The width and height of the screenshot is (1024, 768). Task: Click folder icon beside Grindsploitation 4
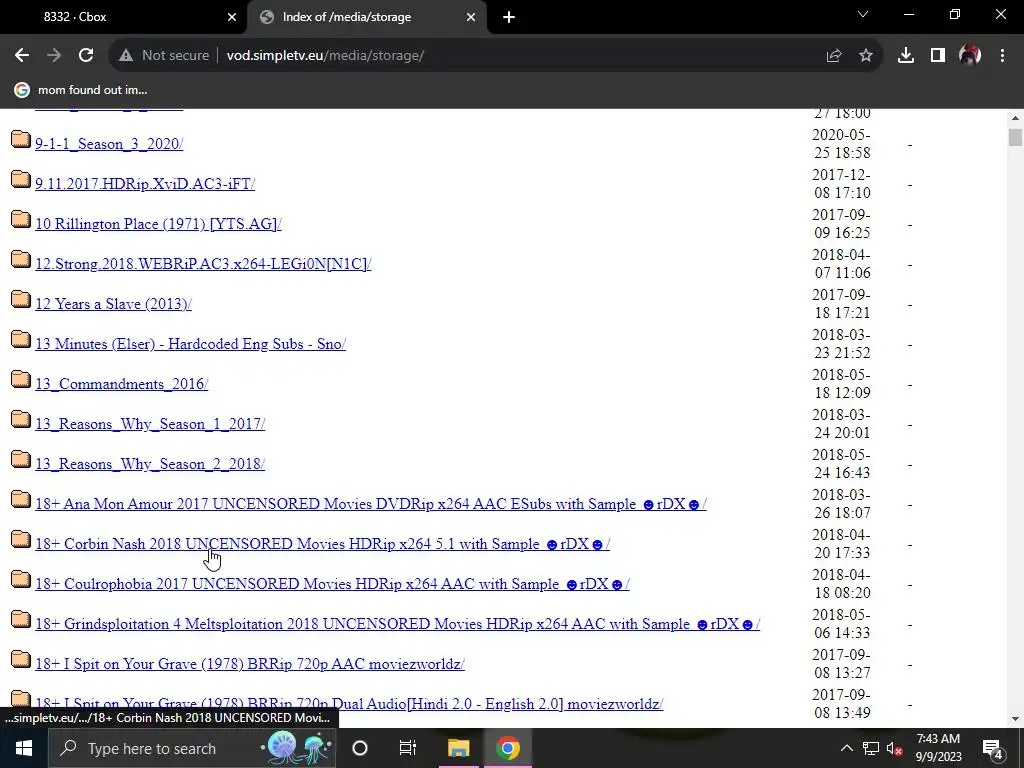[21, 619]
